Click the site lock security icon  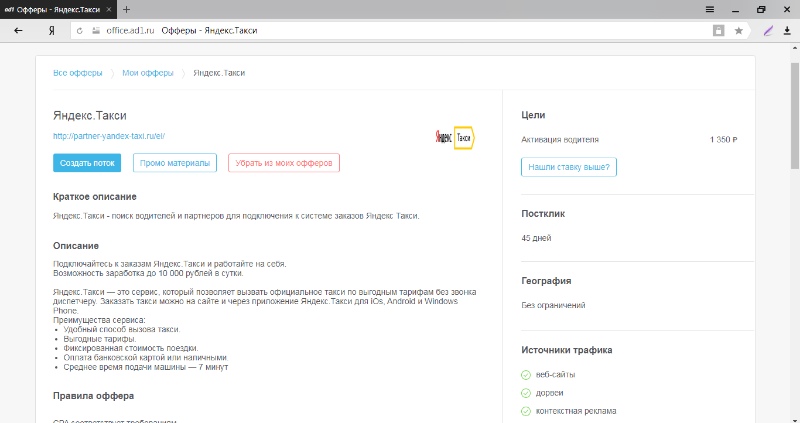(97, 31)
